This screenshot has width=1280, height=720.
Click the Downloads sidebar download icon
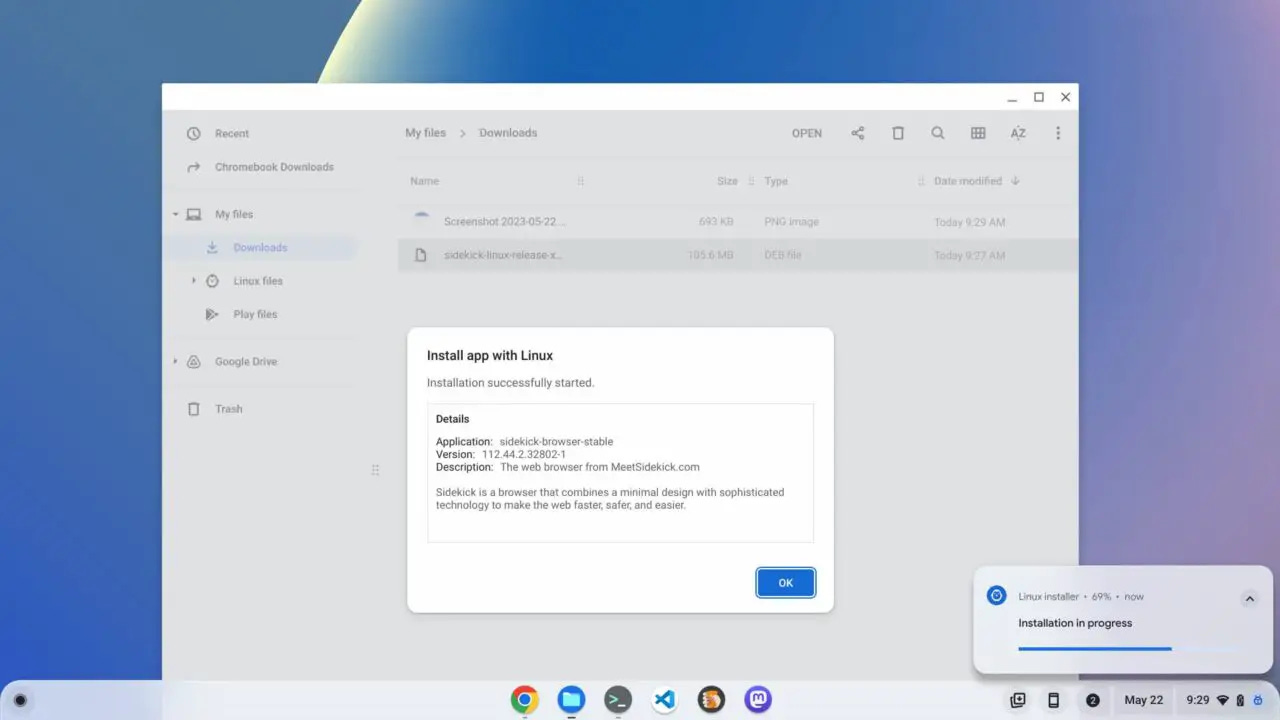pos(212,247)
